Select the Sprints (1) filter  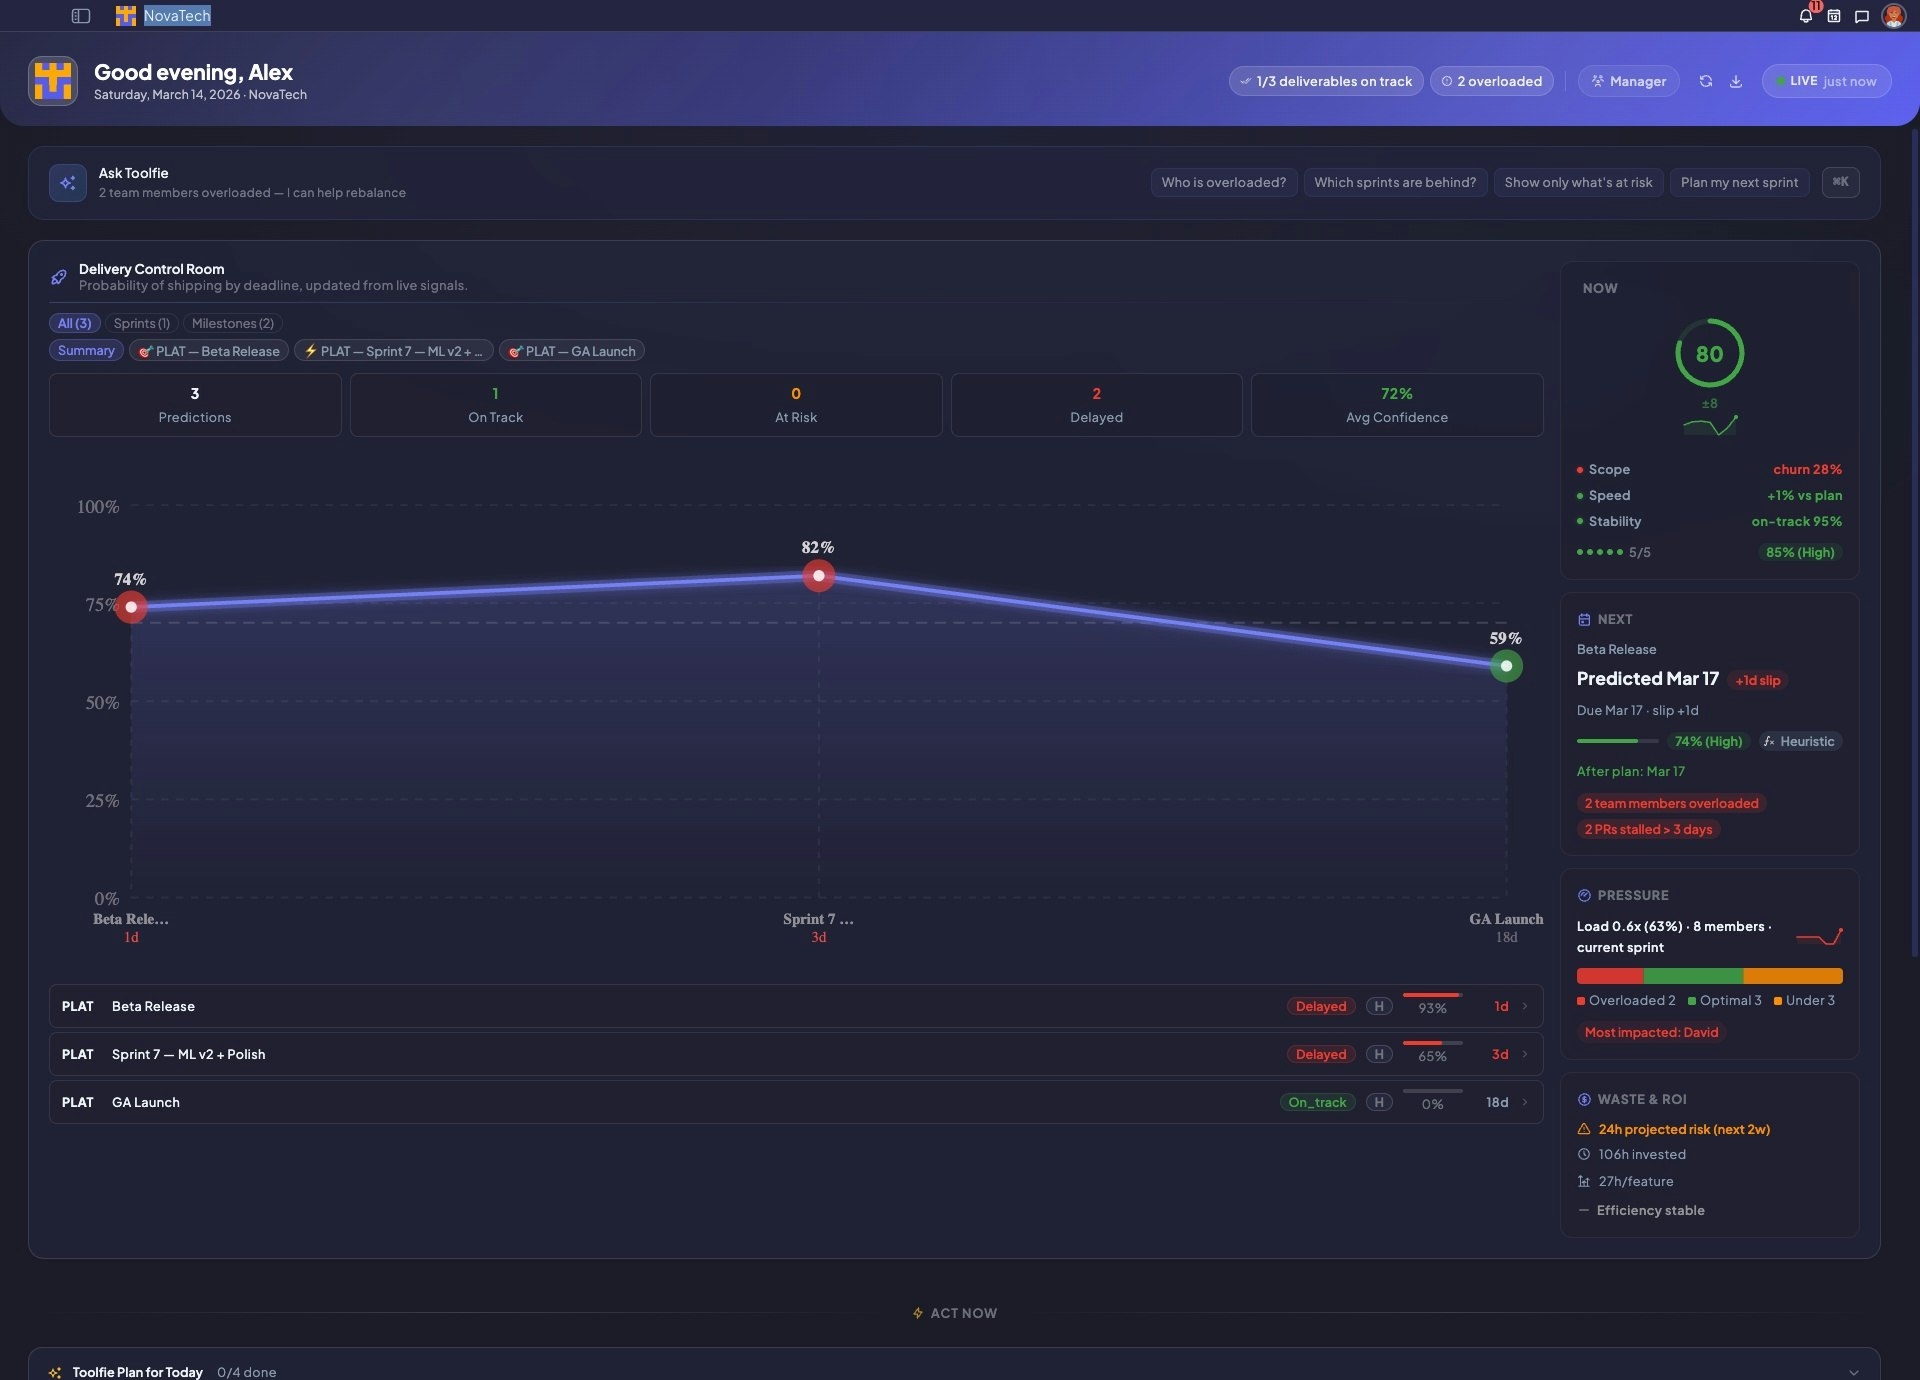(141, 323)
